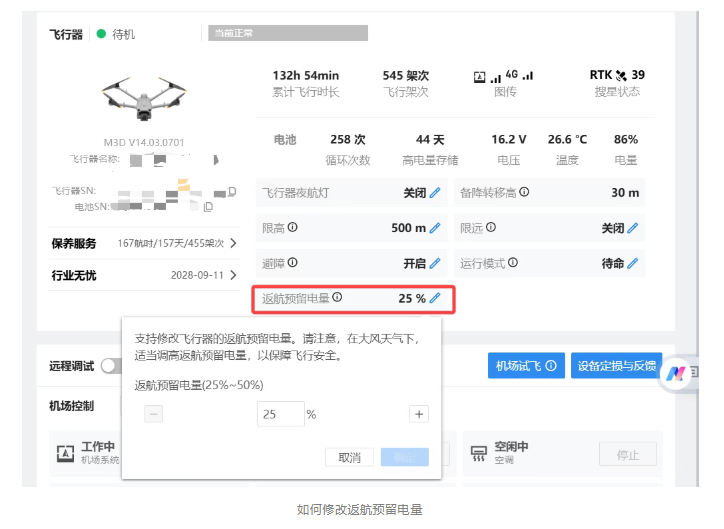Click the info icon beside 备降转移高
This screenshot has width=724, height=529.
[524, 192]
